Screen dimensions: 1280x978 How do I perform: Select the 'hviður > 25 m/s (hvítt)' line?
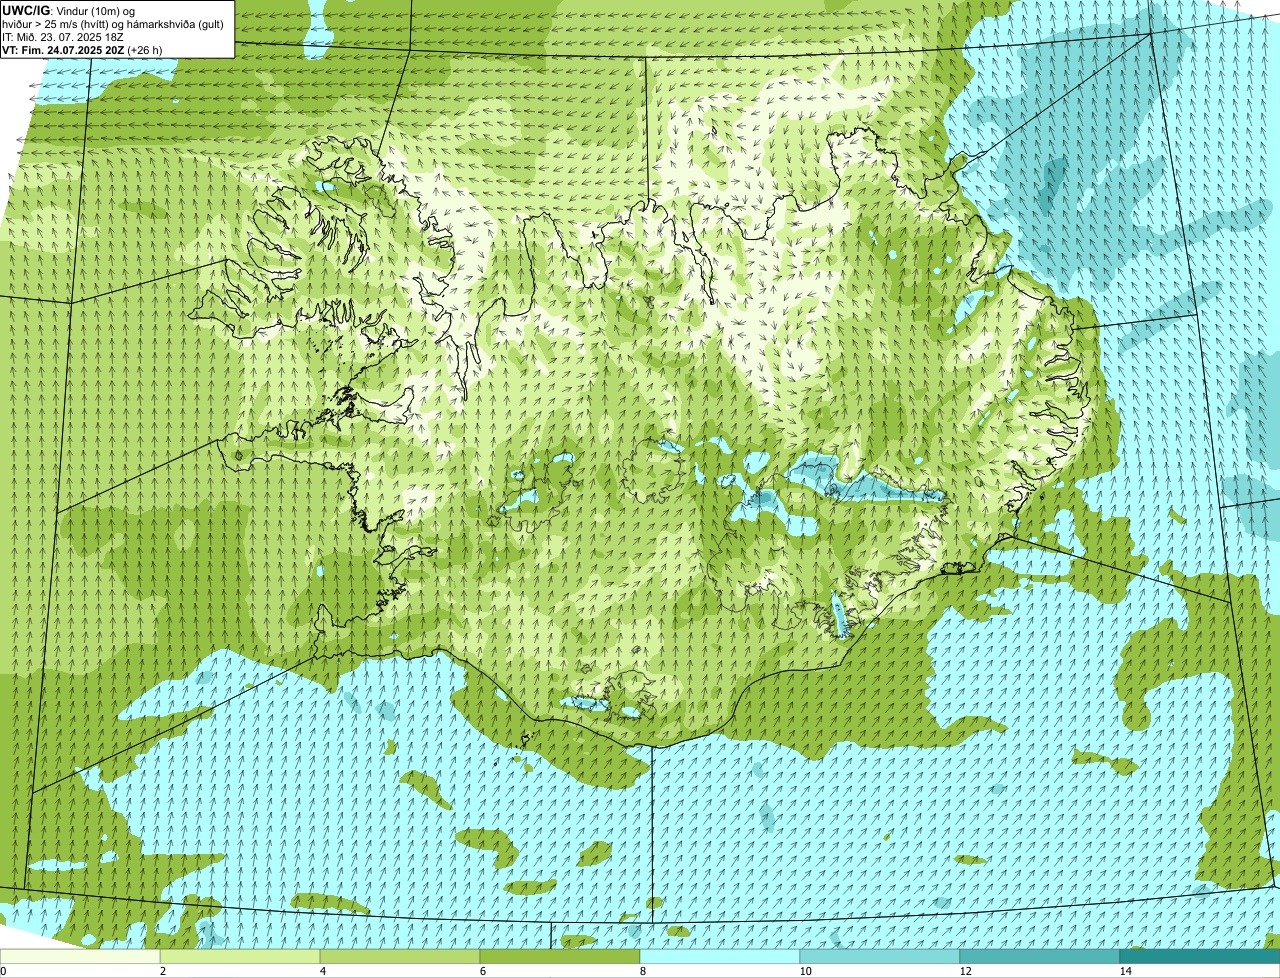113,24
